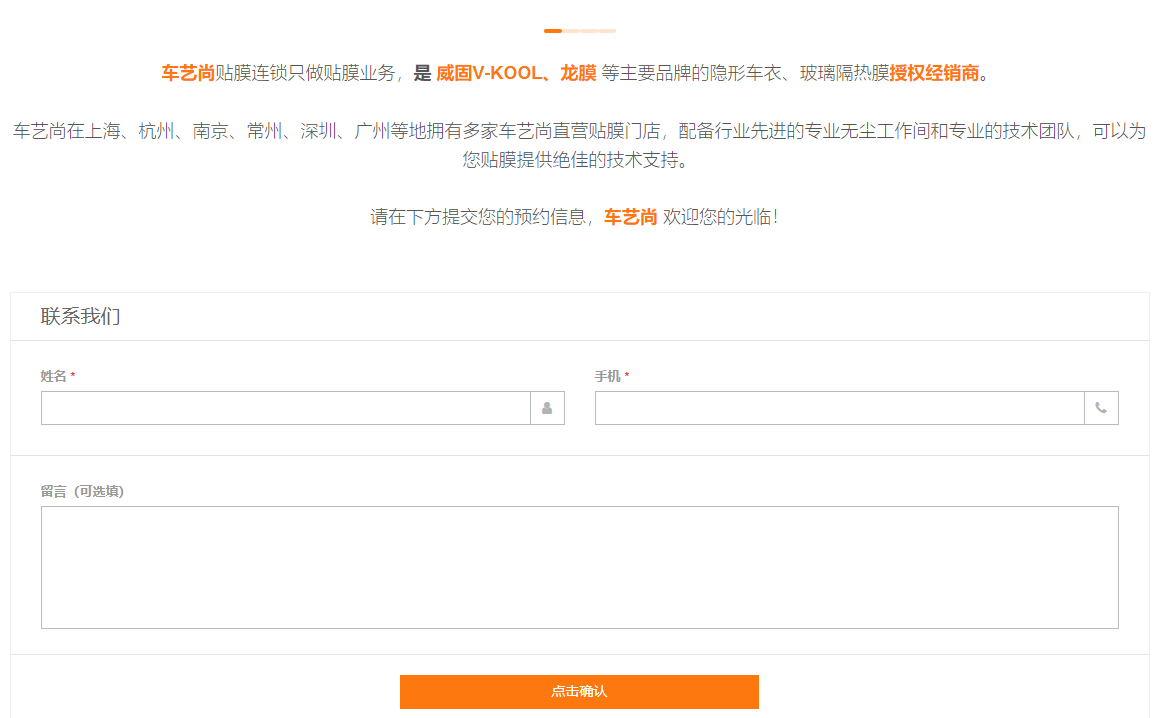Click the last faded segment of the top indicator
The width and height of the screenshot is (1161, 718).
pos(607,31)
